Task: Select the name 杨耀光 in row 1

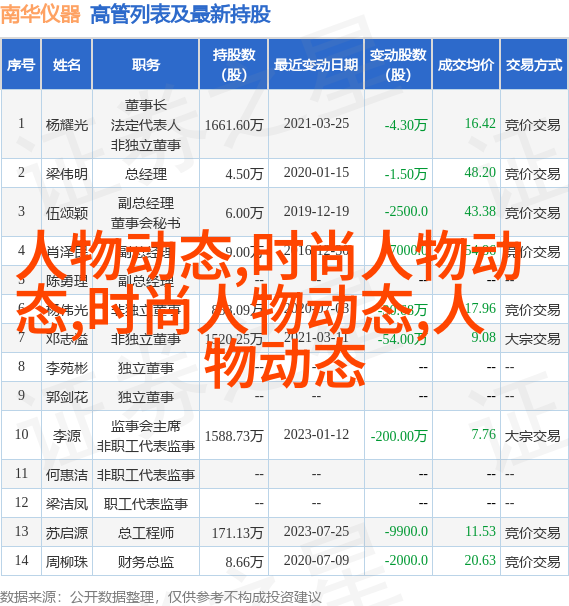Action: point(66,125)
